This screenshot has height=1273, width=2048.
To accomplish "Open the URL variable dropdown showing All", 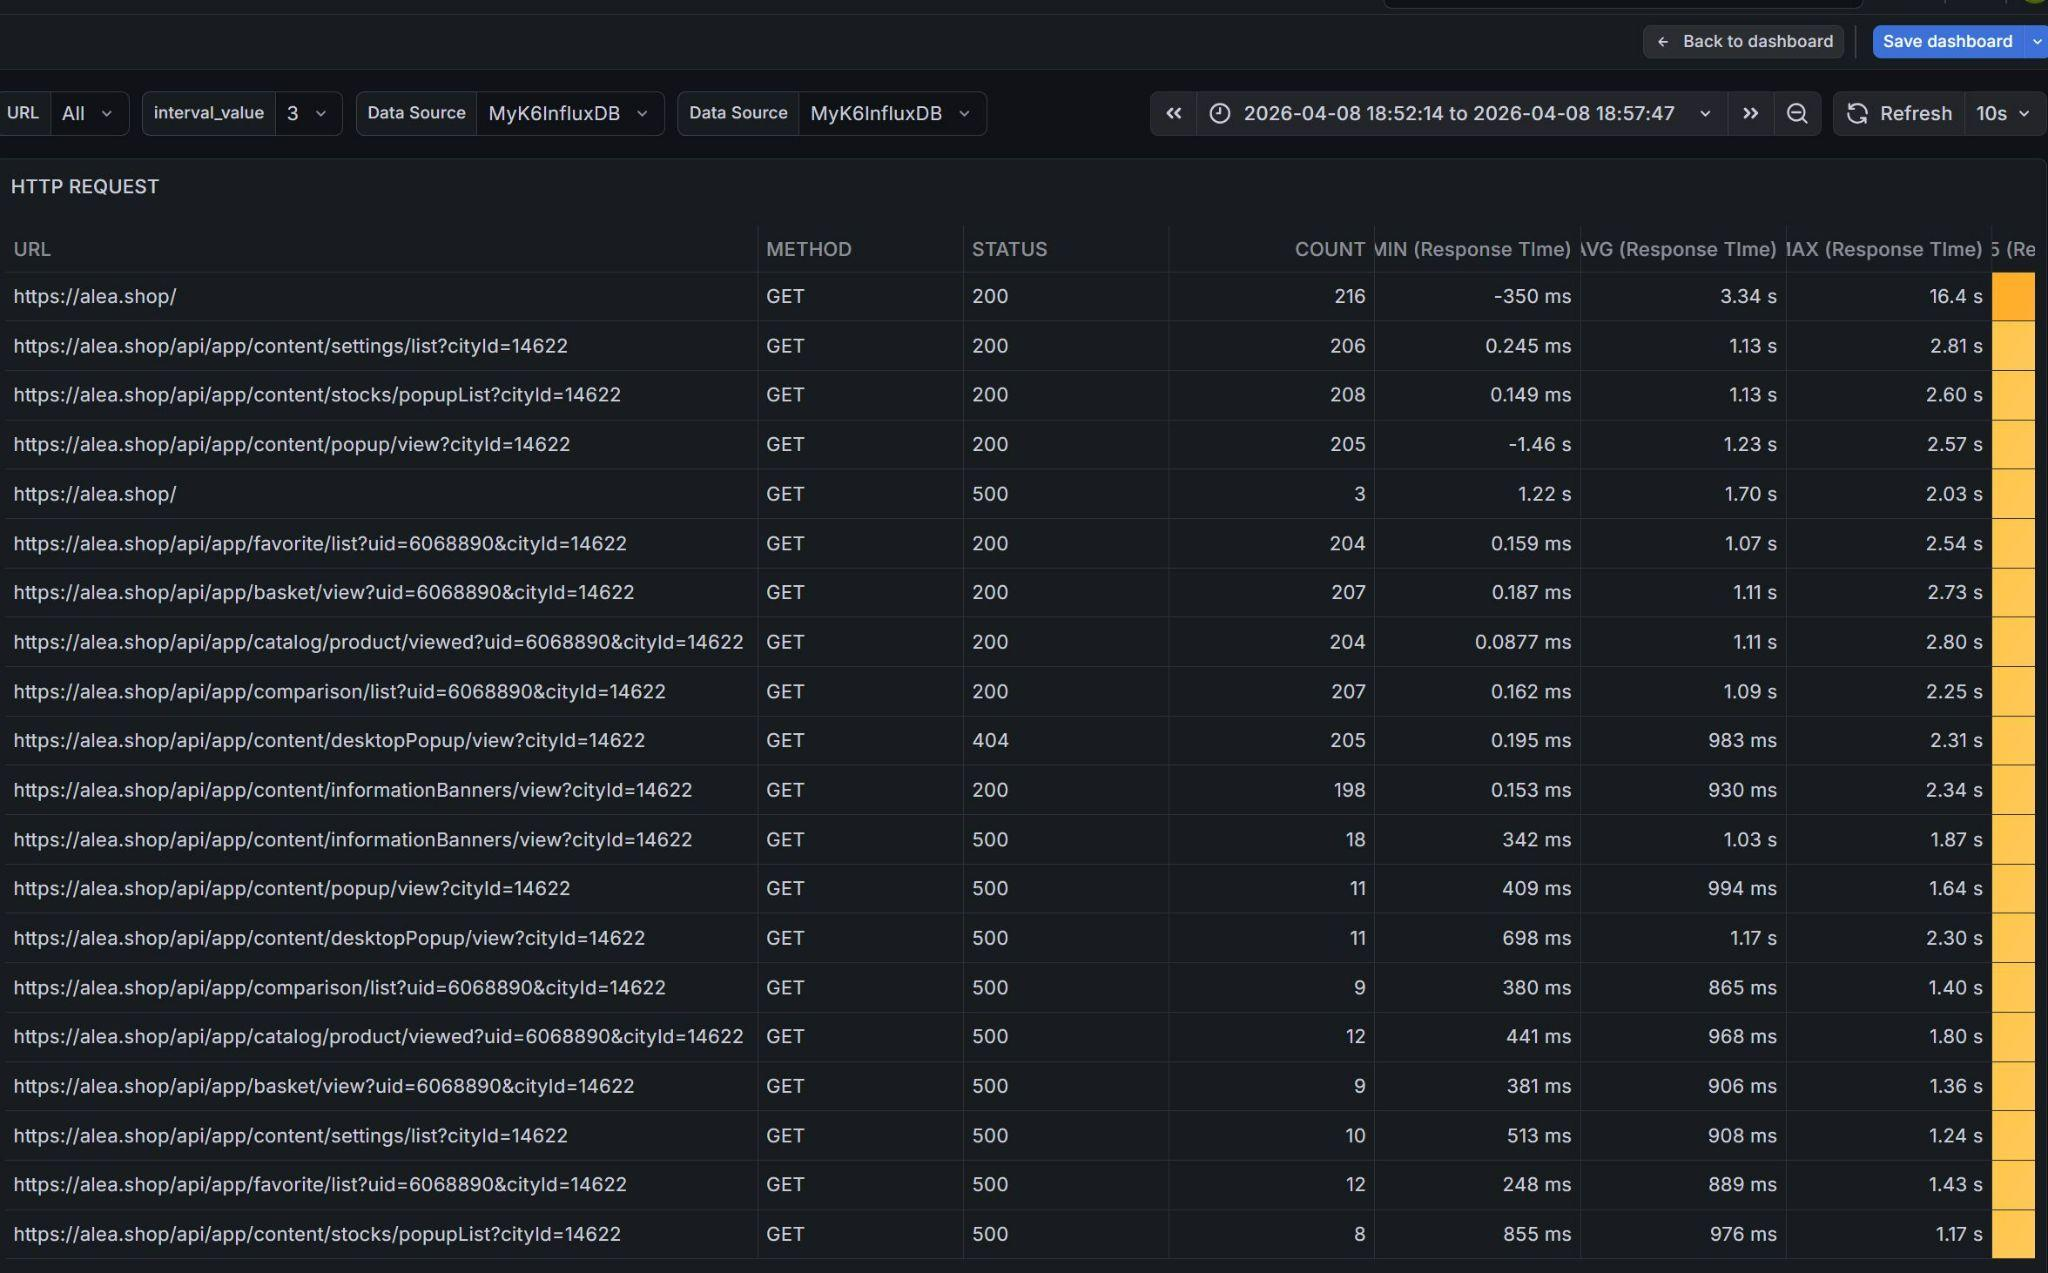I will [87, 113].
